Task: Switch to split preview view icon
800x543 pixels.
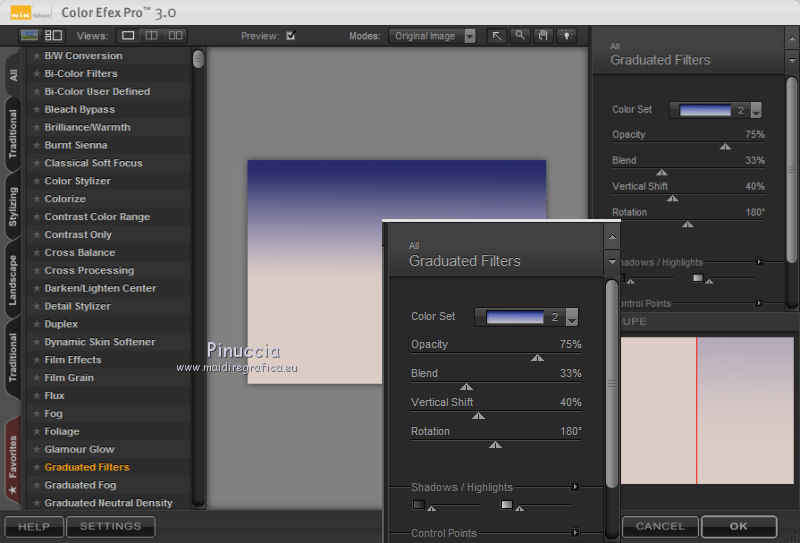Action: click(152, 36)
